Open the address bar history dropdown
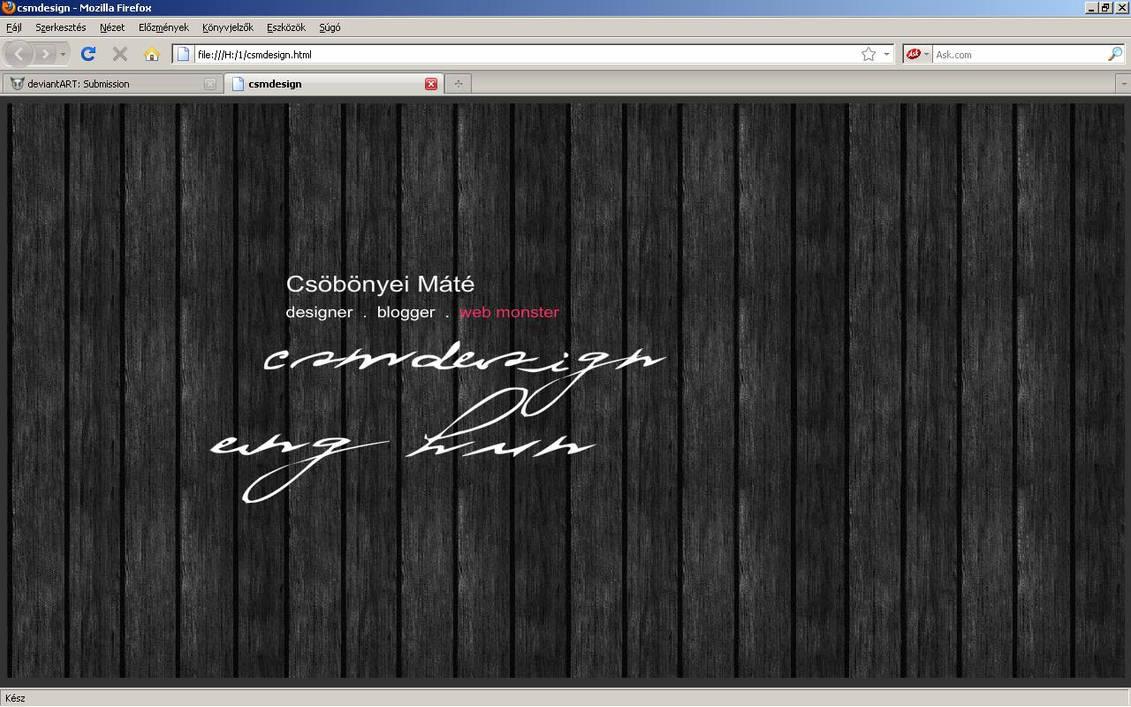The height and width of the screenshot is (707, 1131). coord(886,54)
